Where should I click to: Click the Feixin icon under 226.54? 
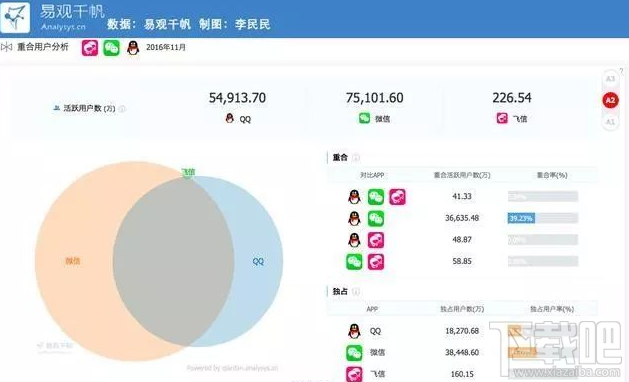coord(502,118)
